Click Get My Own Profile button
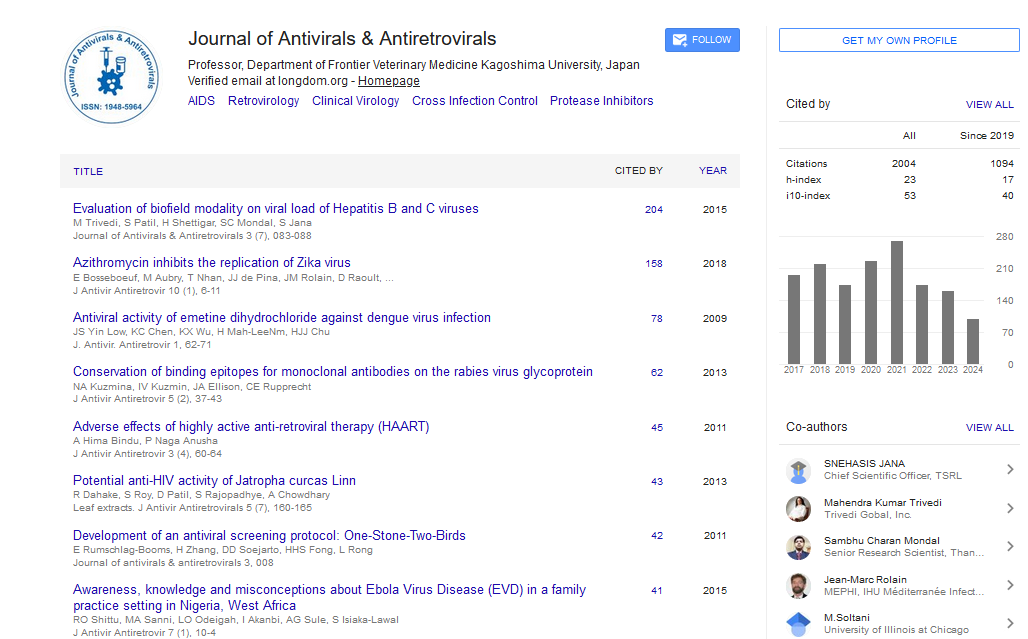The height and width of the screenshot is (639, 1028). pos(899,40)
